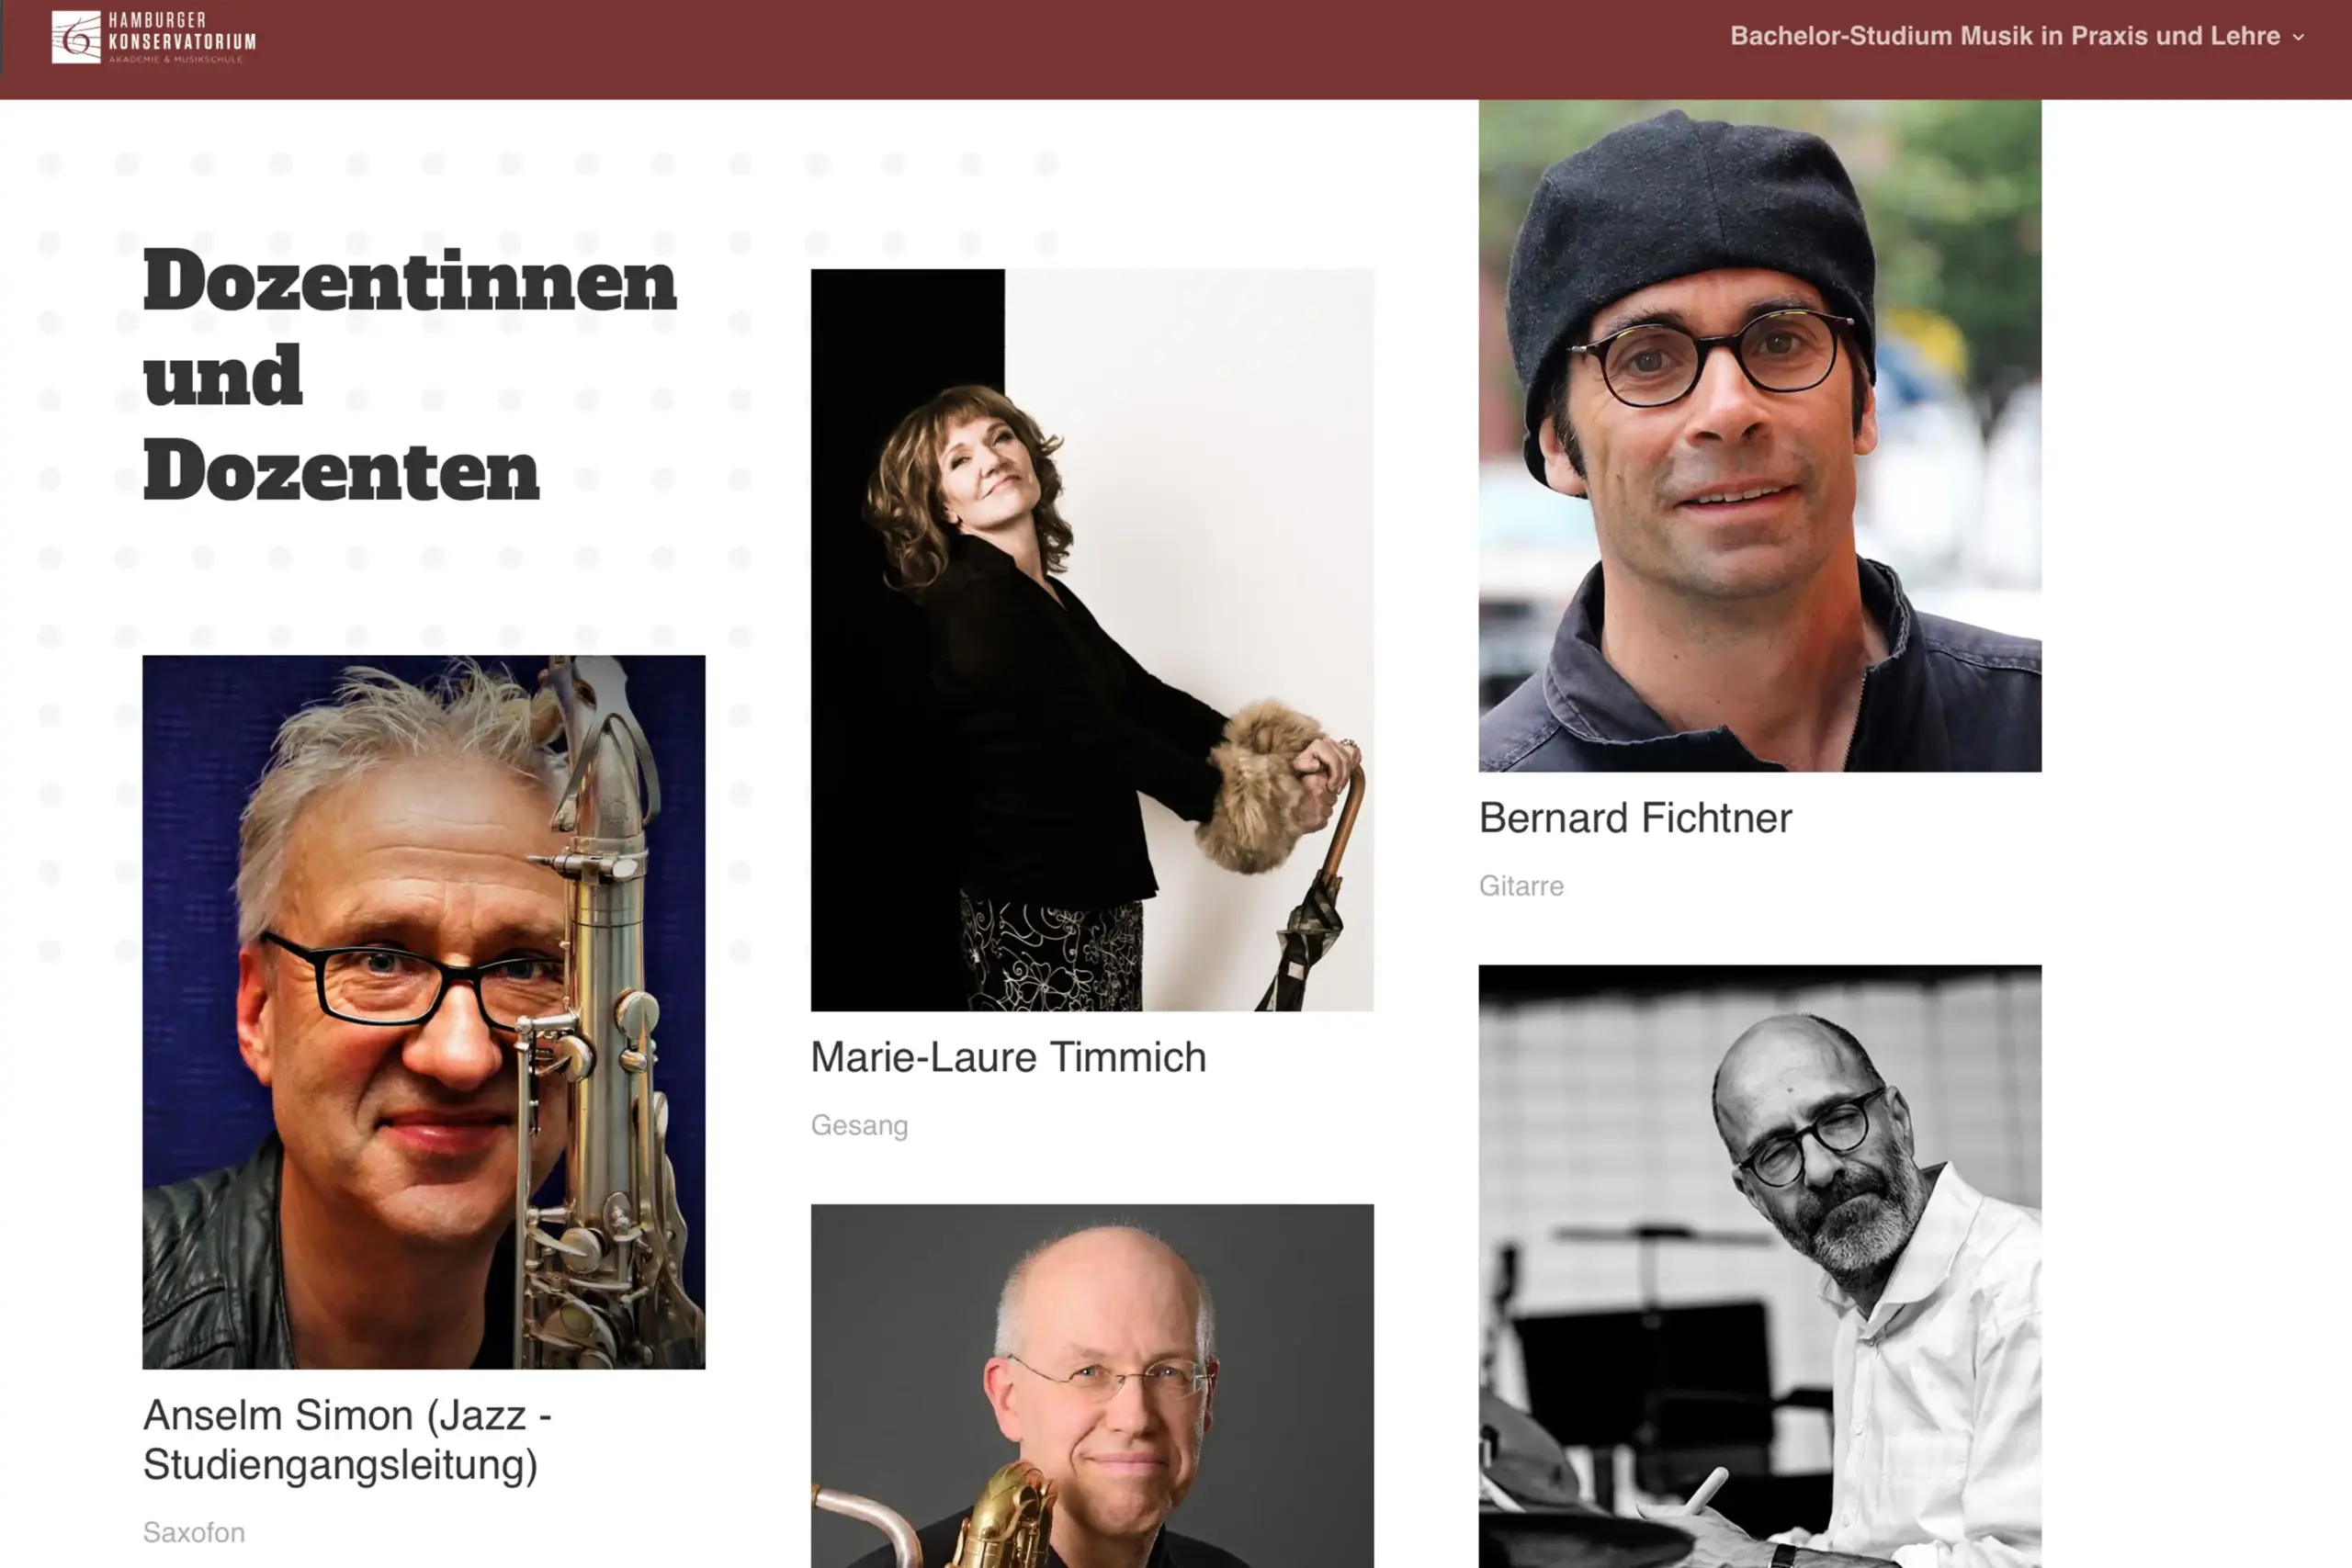Open Anselm Simon's saxophone portrait photo
This screenshot has height=1568, width=2352.
424,1012
